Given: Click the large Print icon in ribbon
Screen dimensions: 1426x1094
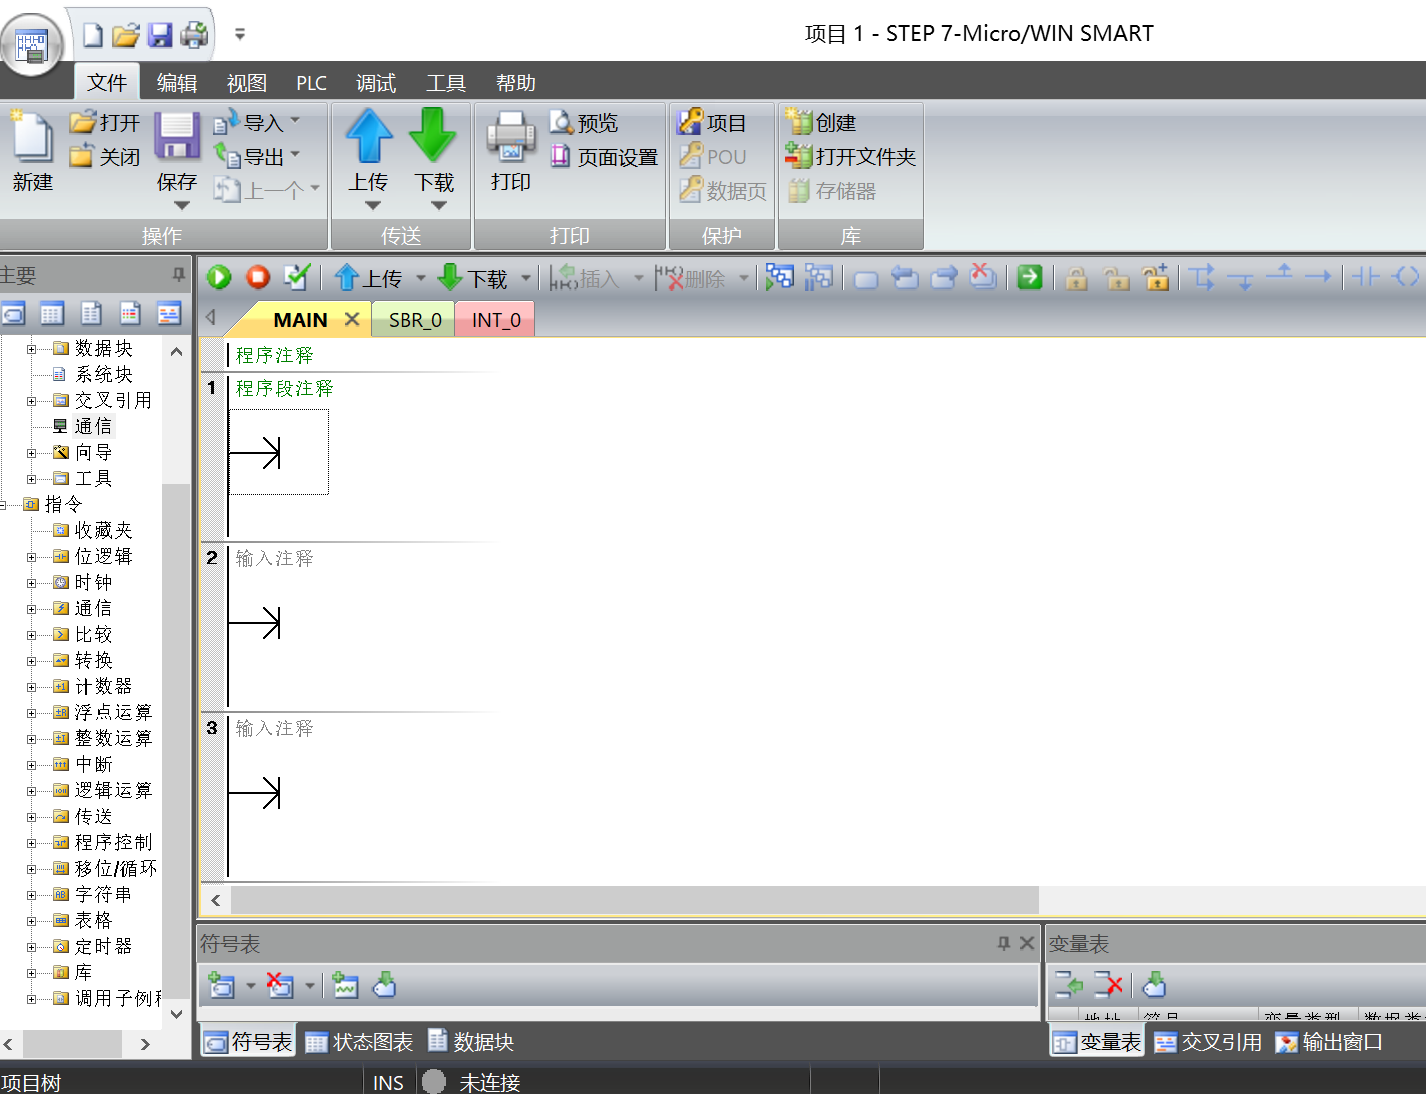Looking at the screenshot, I should (511, 136).
